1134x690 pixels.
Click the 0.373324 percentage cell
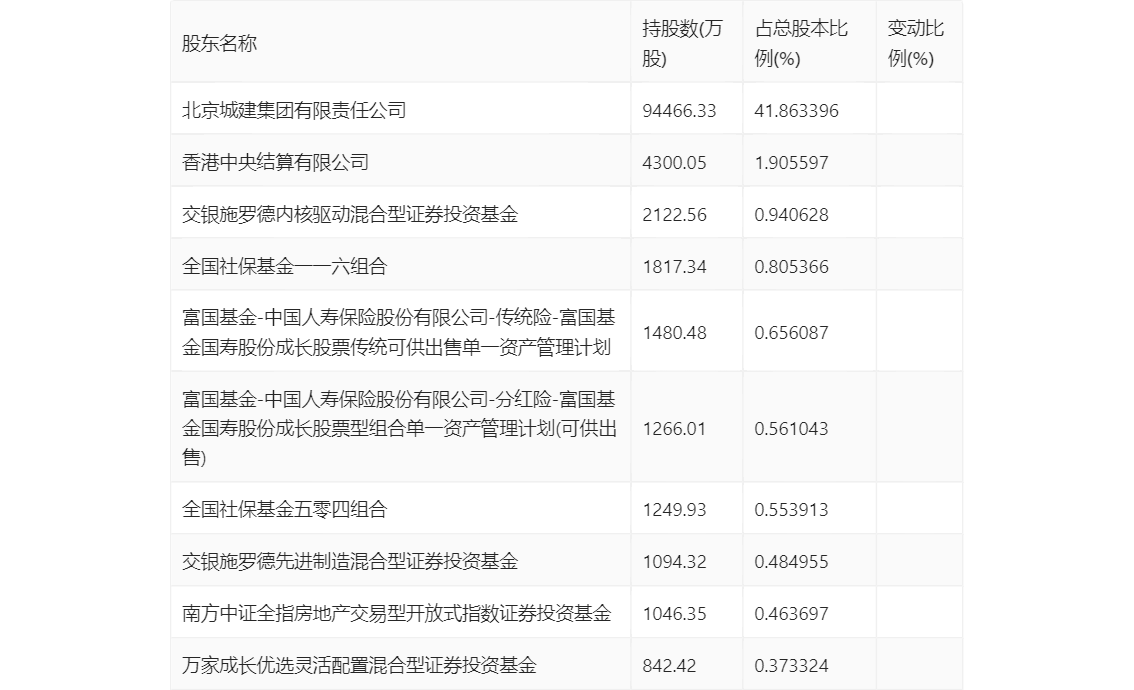(x=791, y=666)
